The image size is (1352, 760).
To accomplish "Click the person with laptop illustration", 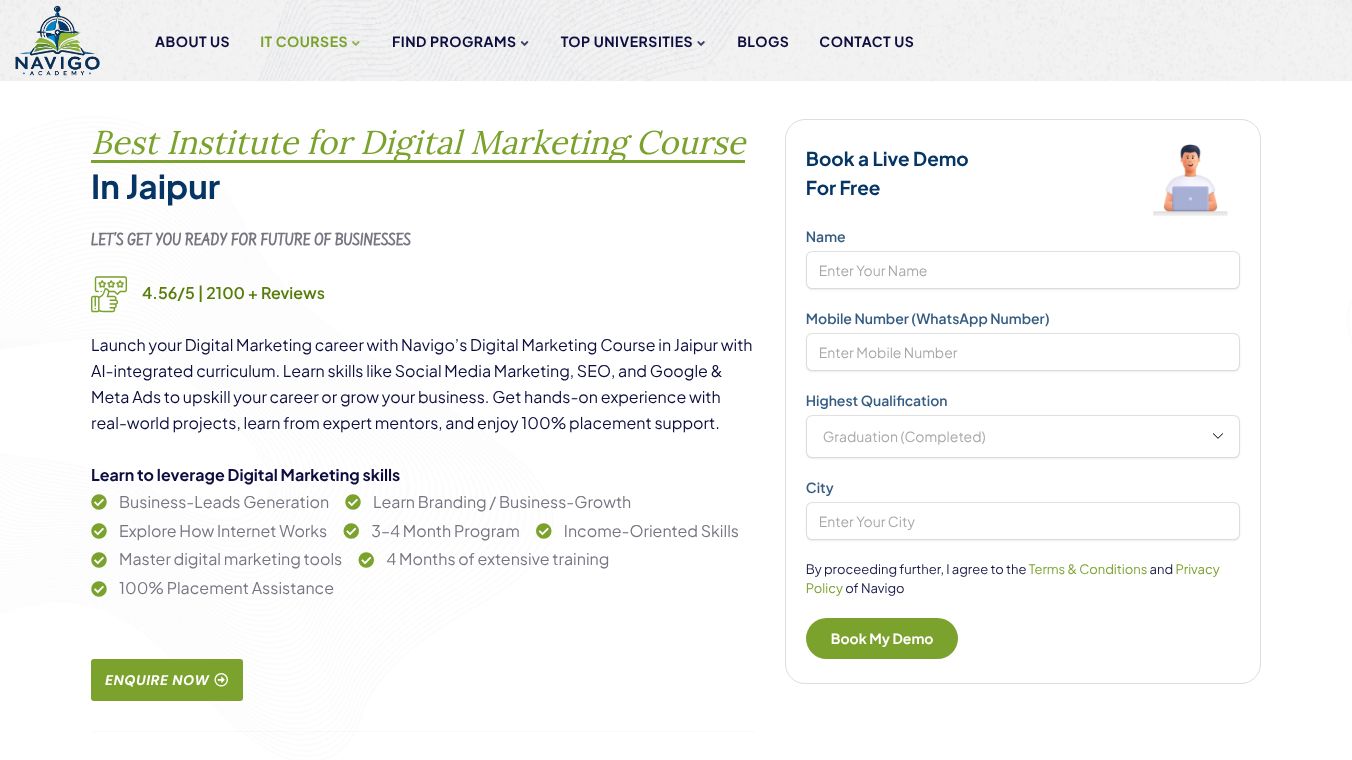I will point(1190,179).
